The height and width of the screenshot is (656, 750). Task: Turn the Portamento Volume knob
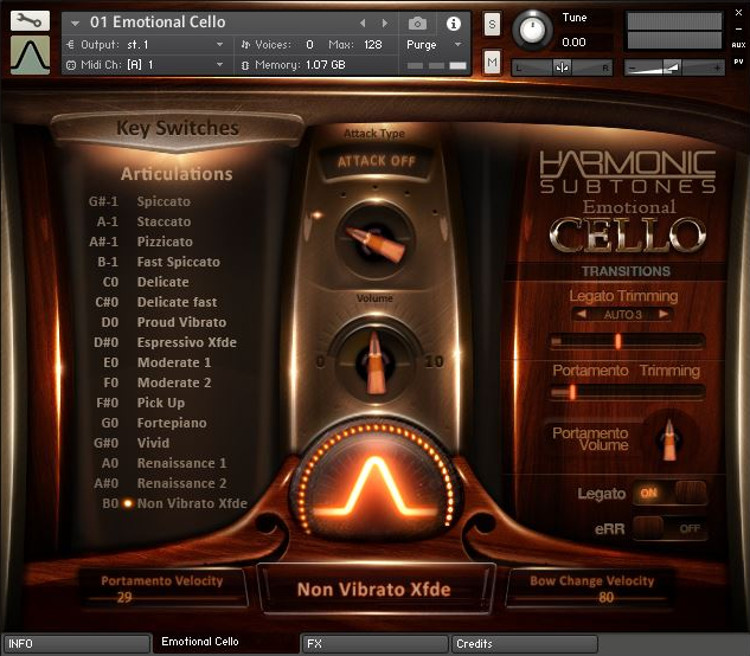pos(670,439)
